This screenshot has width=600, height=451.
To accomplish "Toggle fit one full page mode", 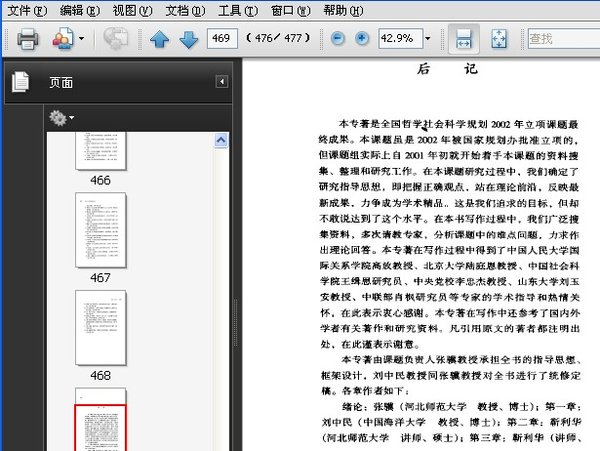I will (x=499, y=39).
